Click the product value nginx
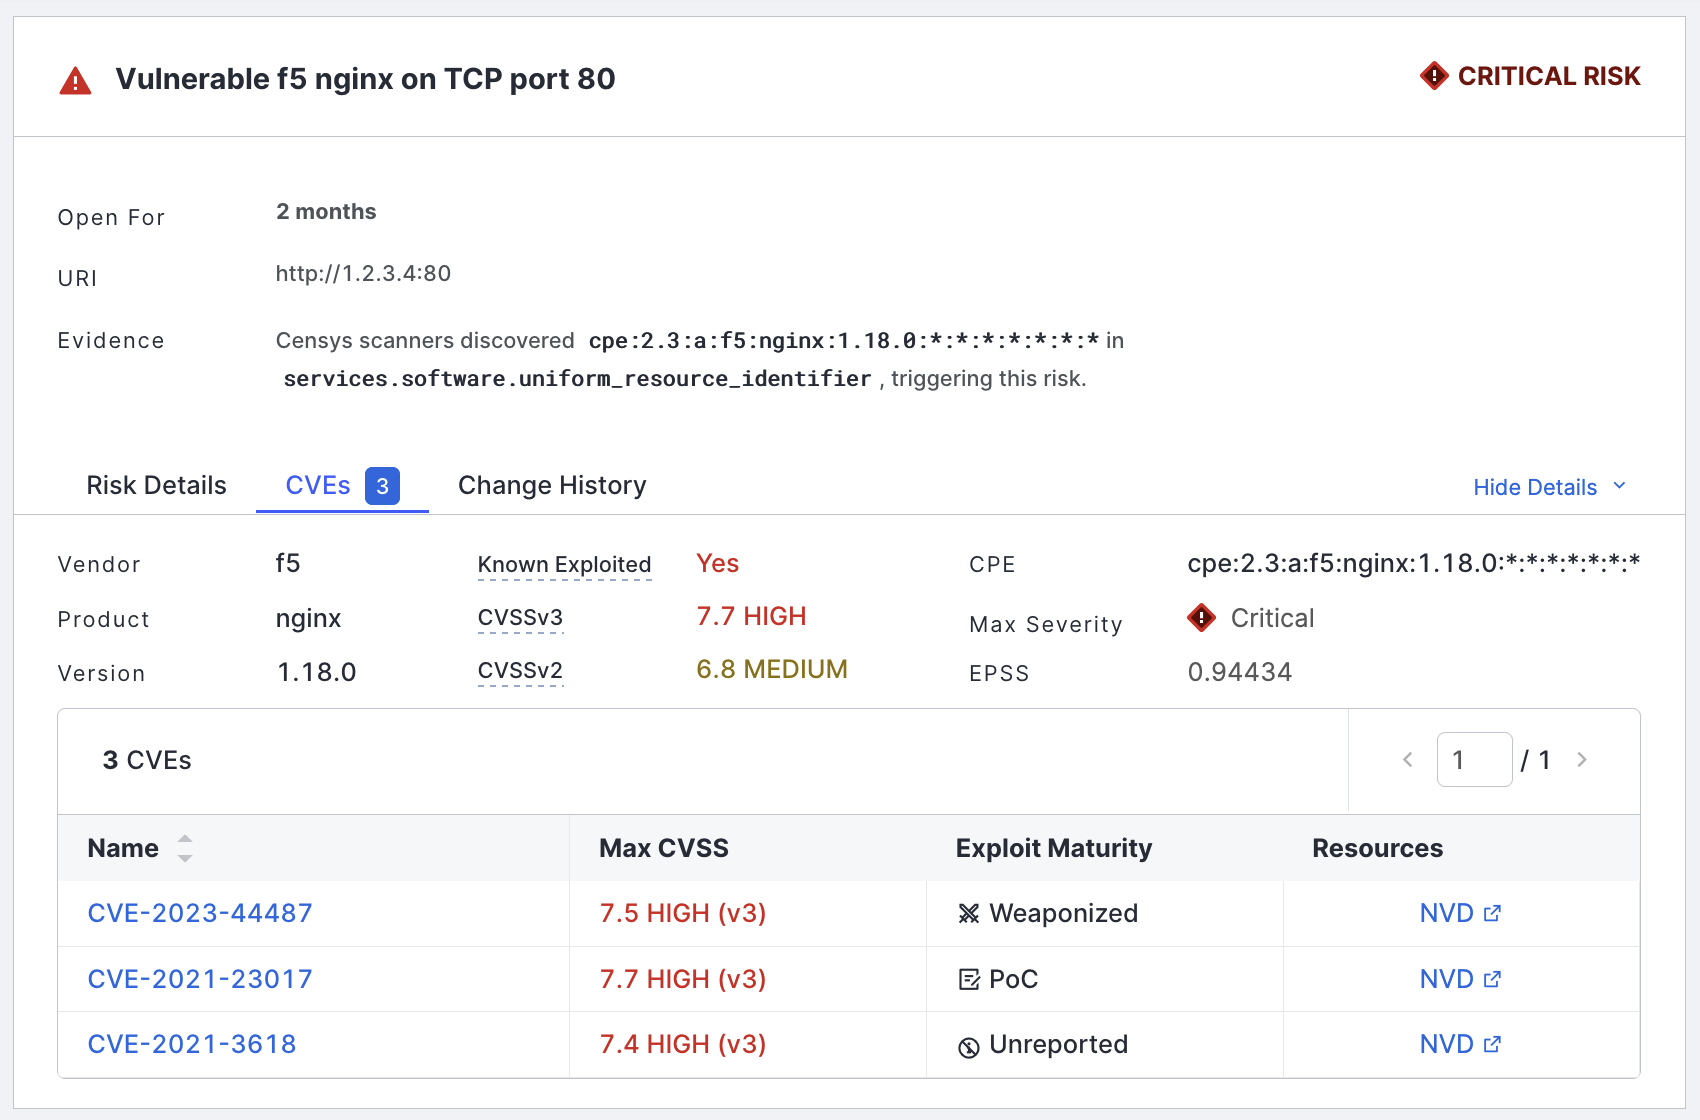Screen dimensions: 1700x1120 (308, 618)
